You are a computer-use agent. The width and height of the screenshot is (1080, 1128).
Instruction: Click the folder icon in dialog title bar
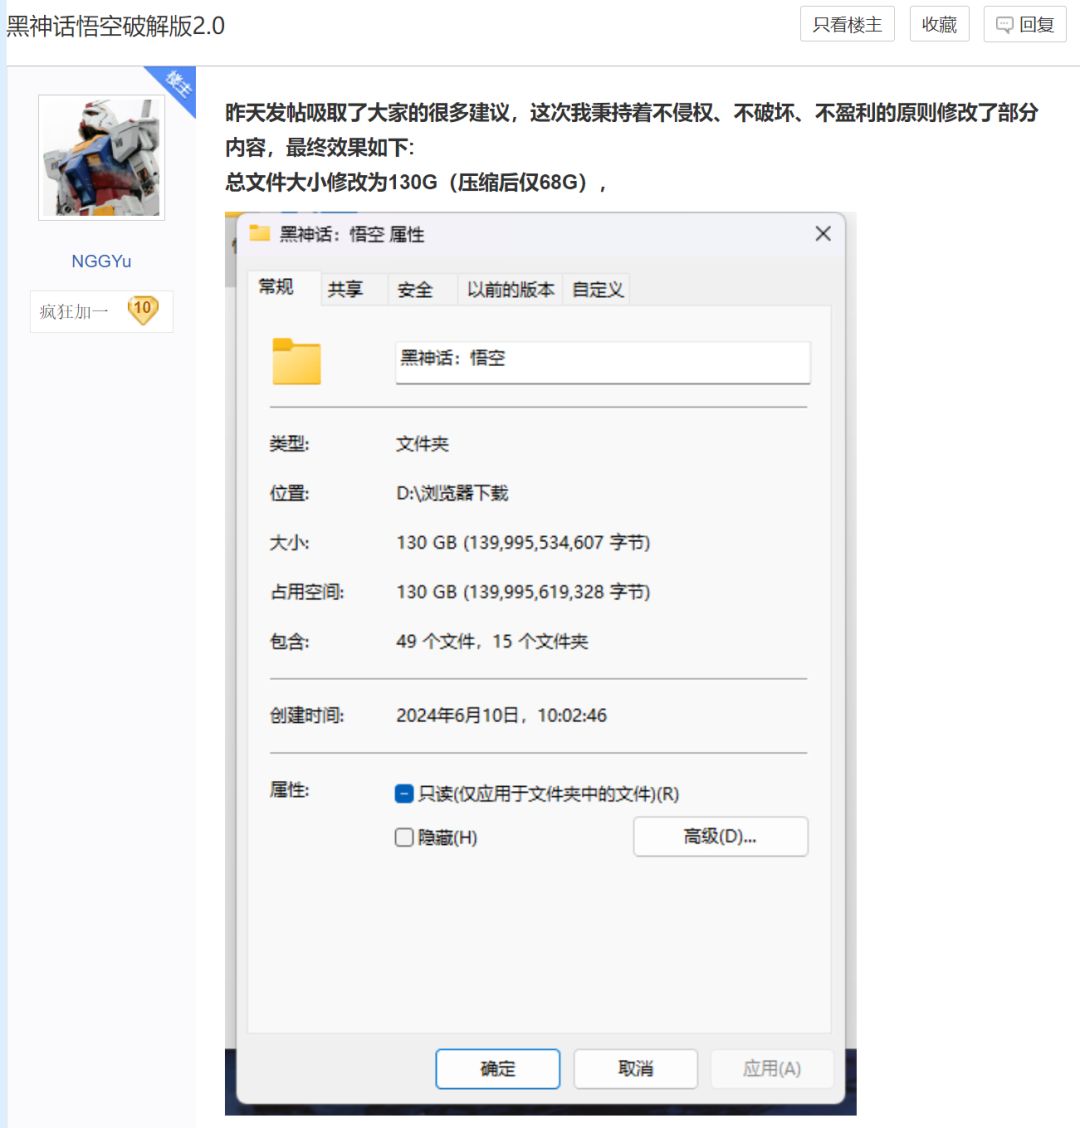(x=259, y=233)
